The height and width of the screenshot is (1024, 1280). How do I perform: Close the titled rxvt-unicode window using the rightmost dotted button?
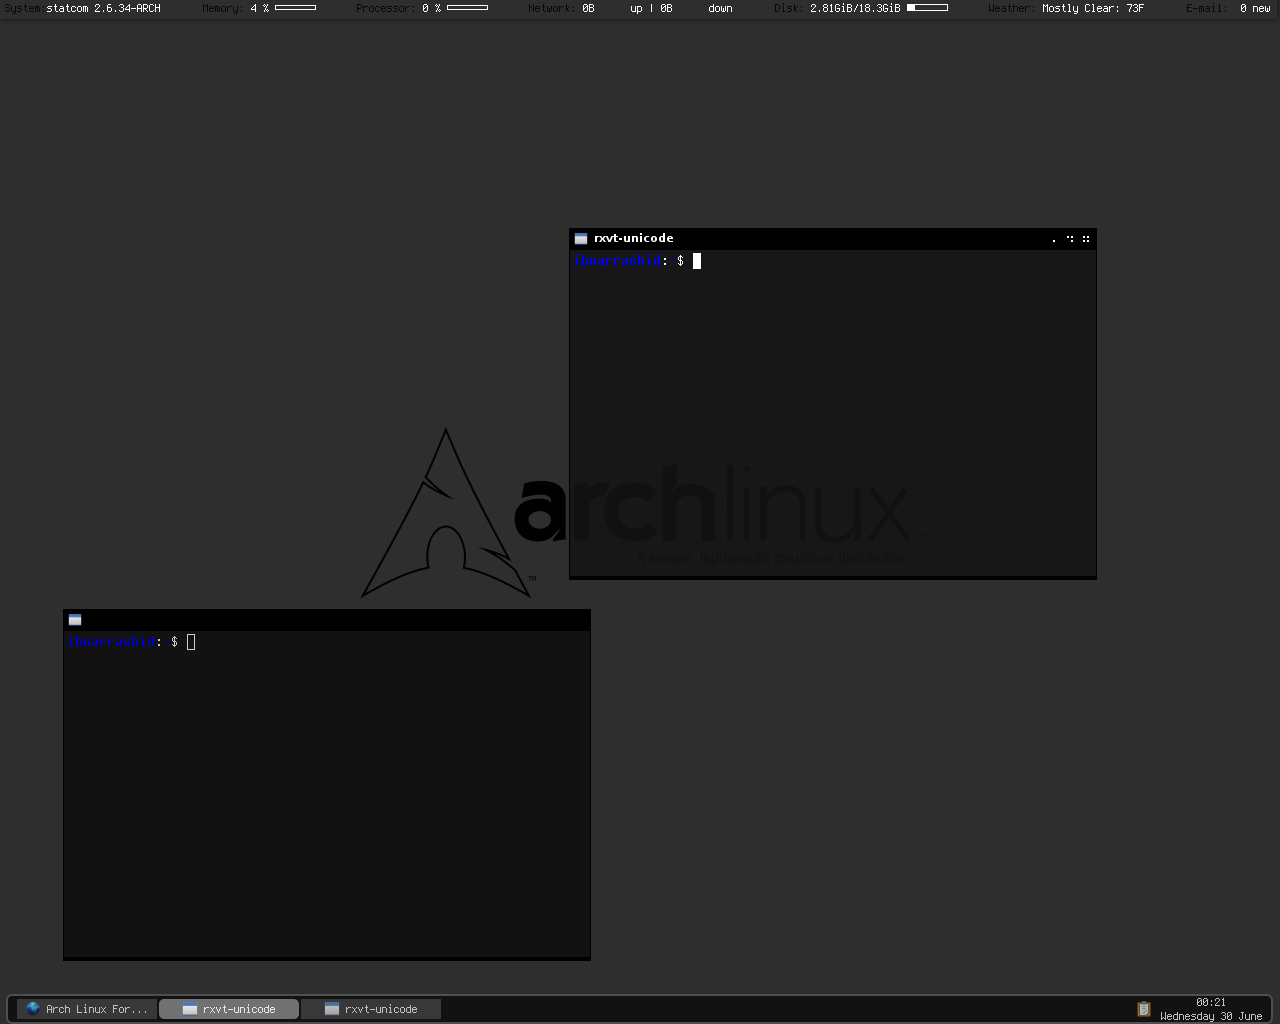click(x=1086, y=239)
